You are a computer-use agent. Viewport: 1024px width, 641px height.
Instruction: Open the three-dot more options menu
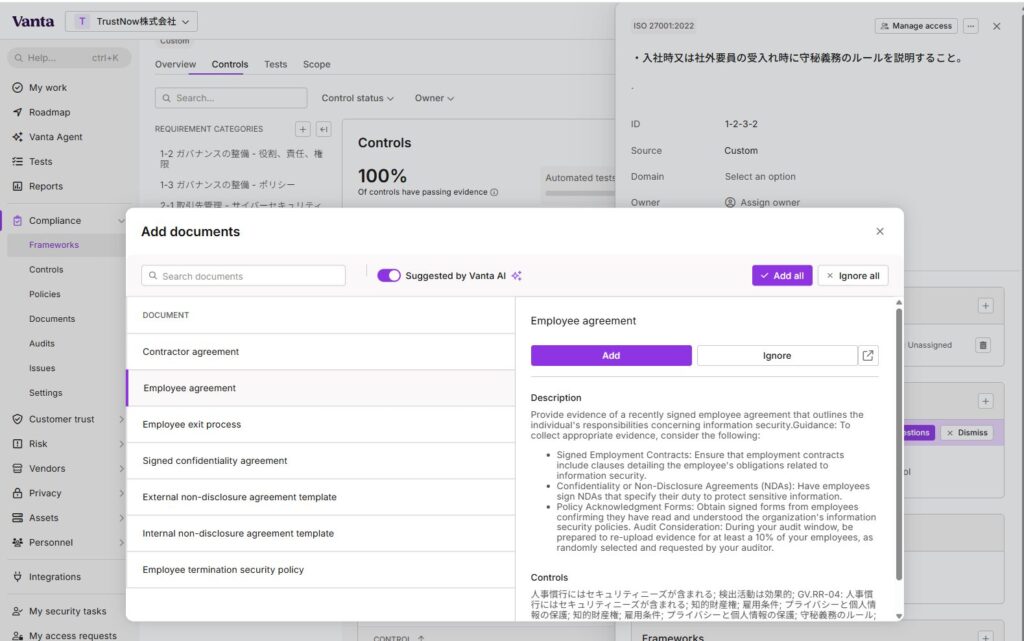[x=971, y=26]
